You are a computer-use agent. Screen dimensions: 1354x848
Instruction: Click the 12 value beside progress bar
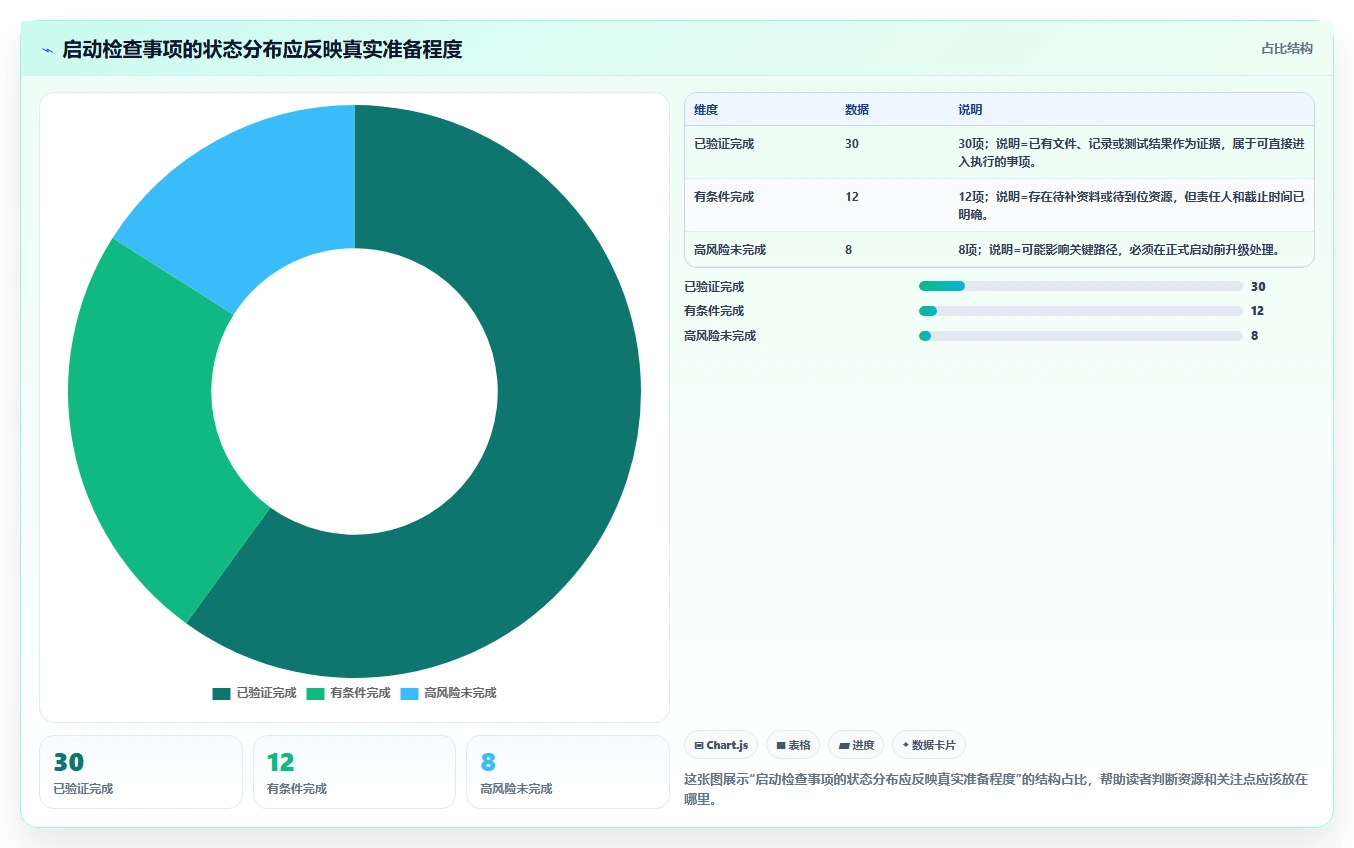click(1258, 311)
